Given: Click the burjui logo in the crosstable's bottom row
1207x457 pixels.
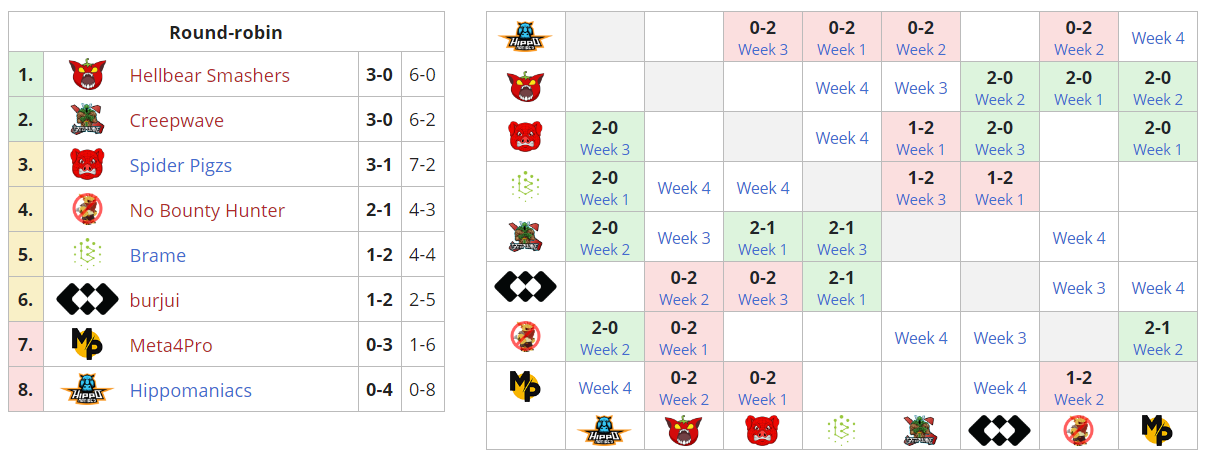Looking at the screenshot, I should click(x=999, y=430).
